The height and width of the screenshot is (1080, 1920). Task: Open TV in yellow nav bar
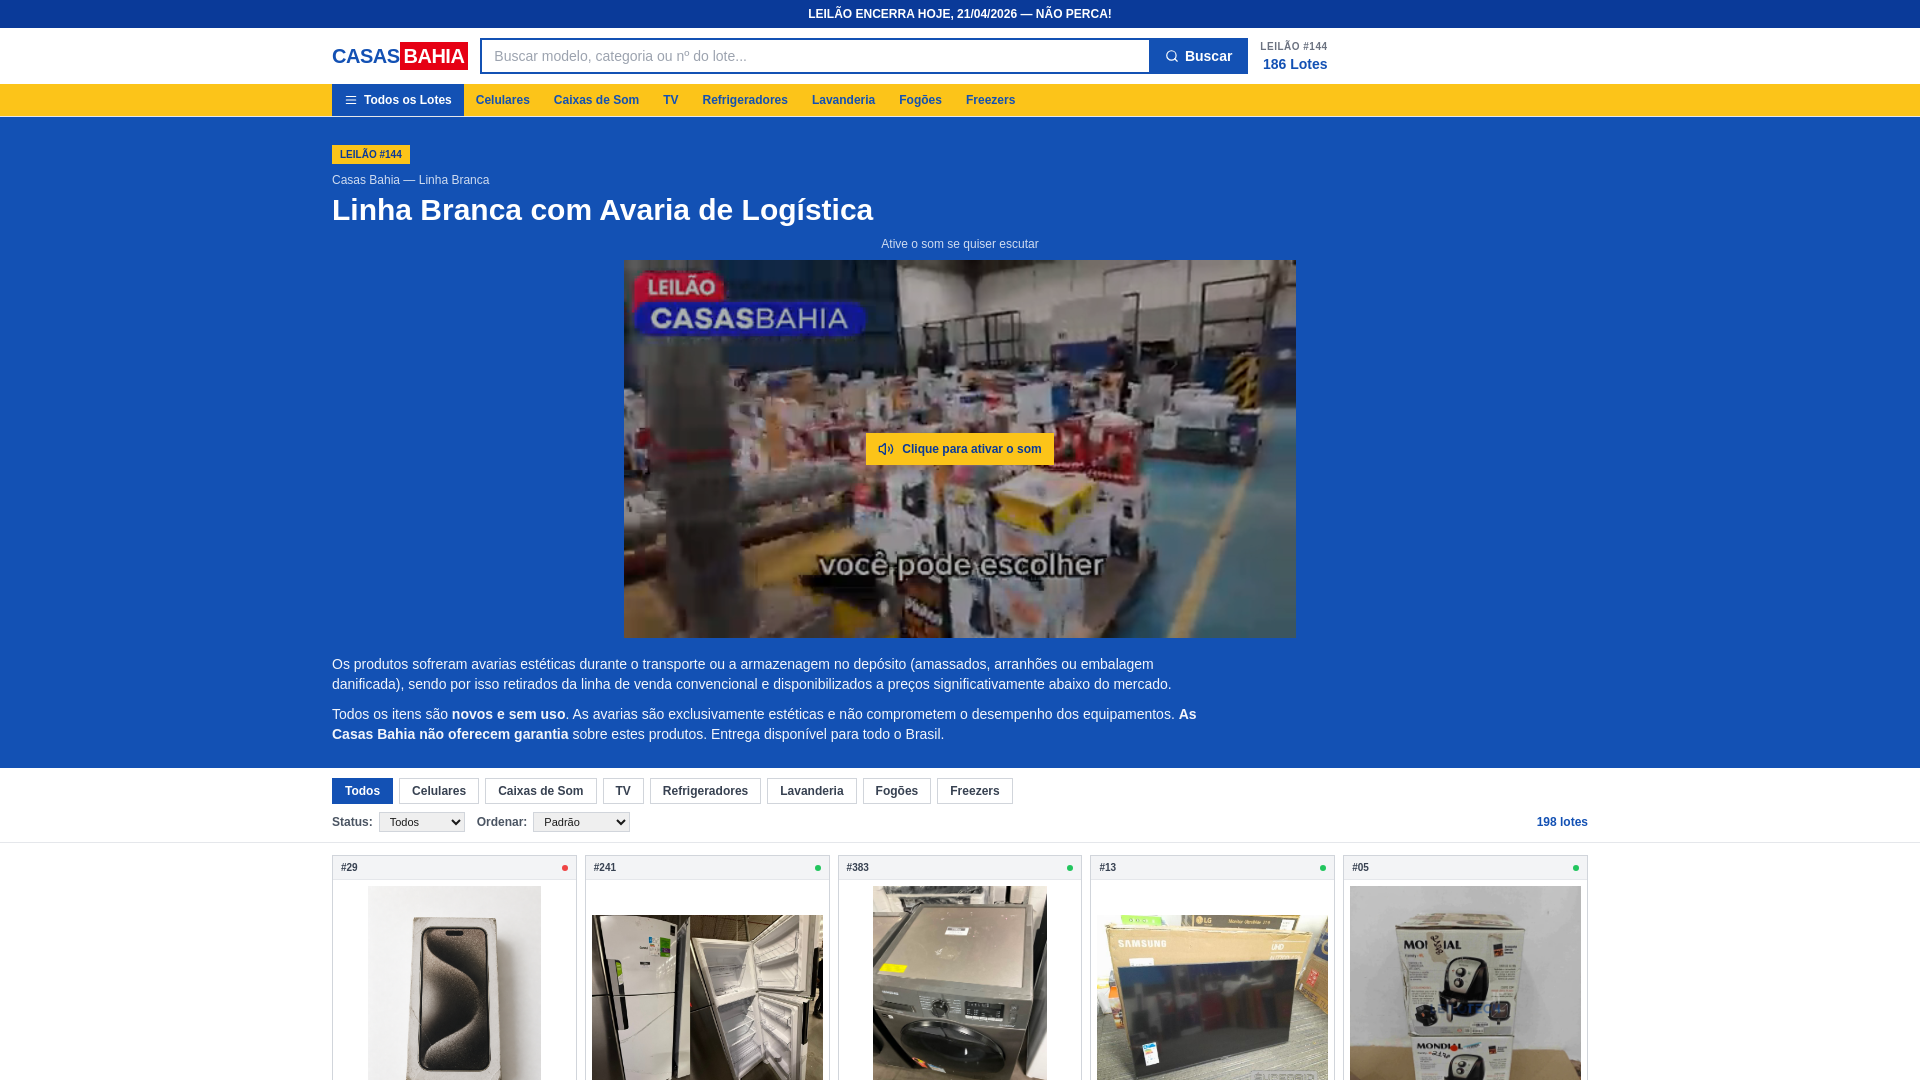pyautogui.click(x=670, y=100)
